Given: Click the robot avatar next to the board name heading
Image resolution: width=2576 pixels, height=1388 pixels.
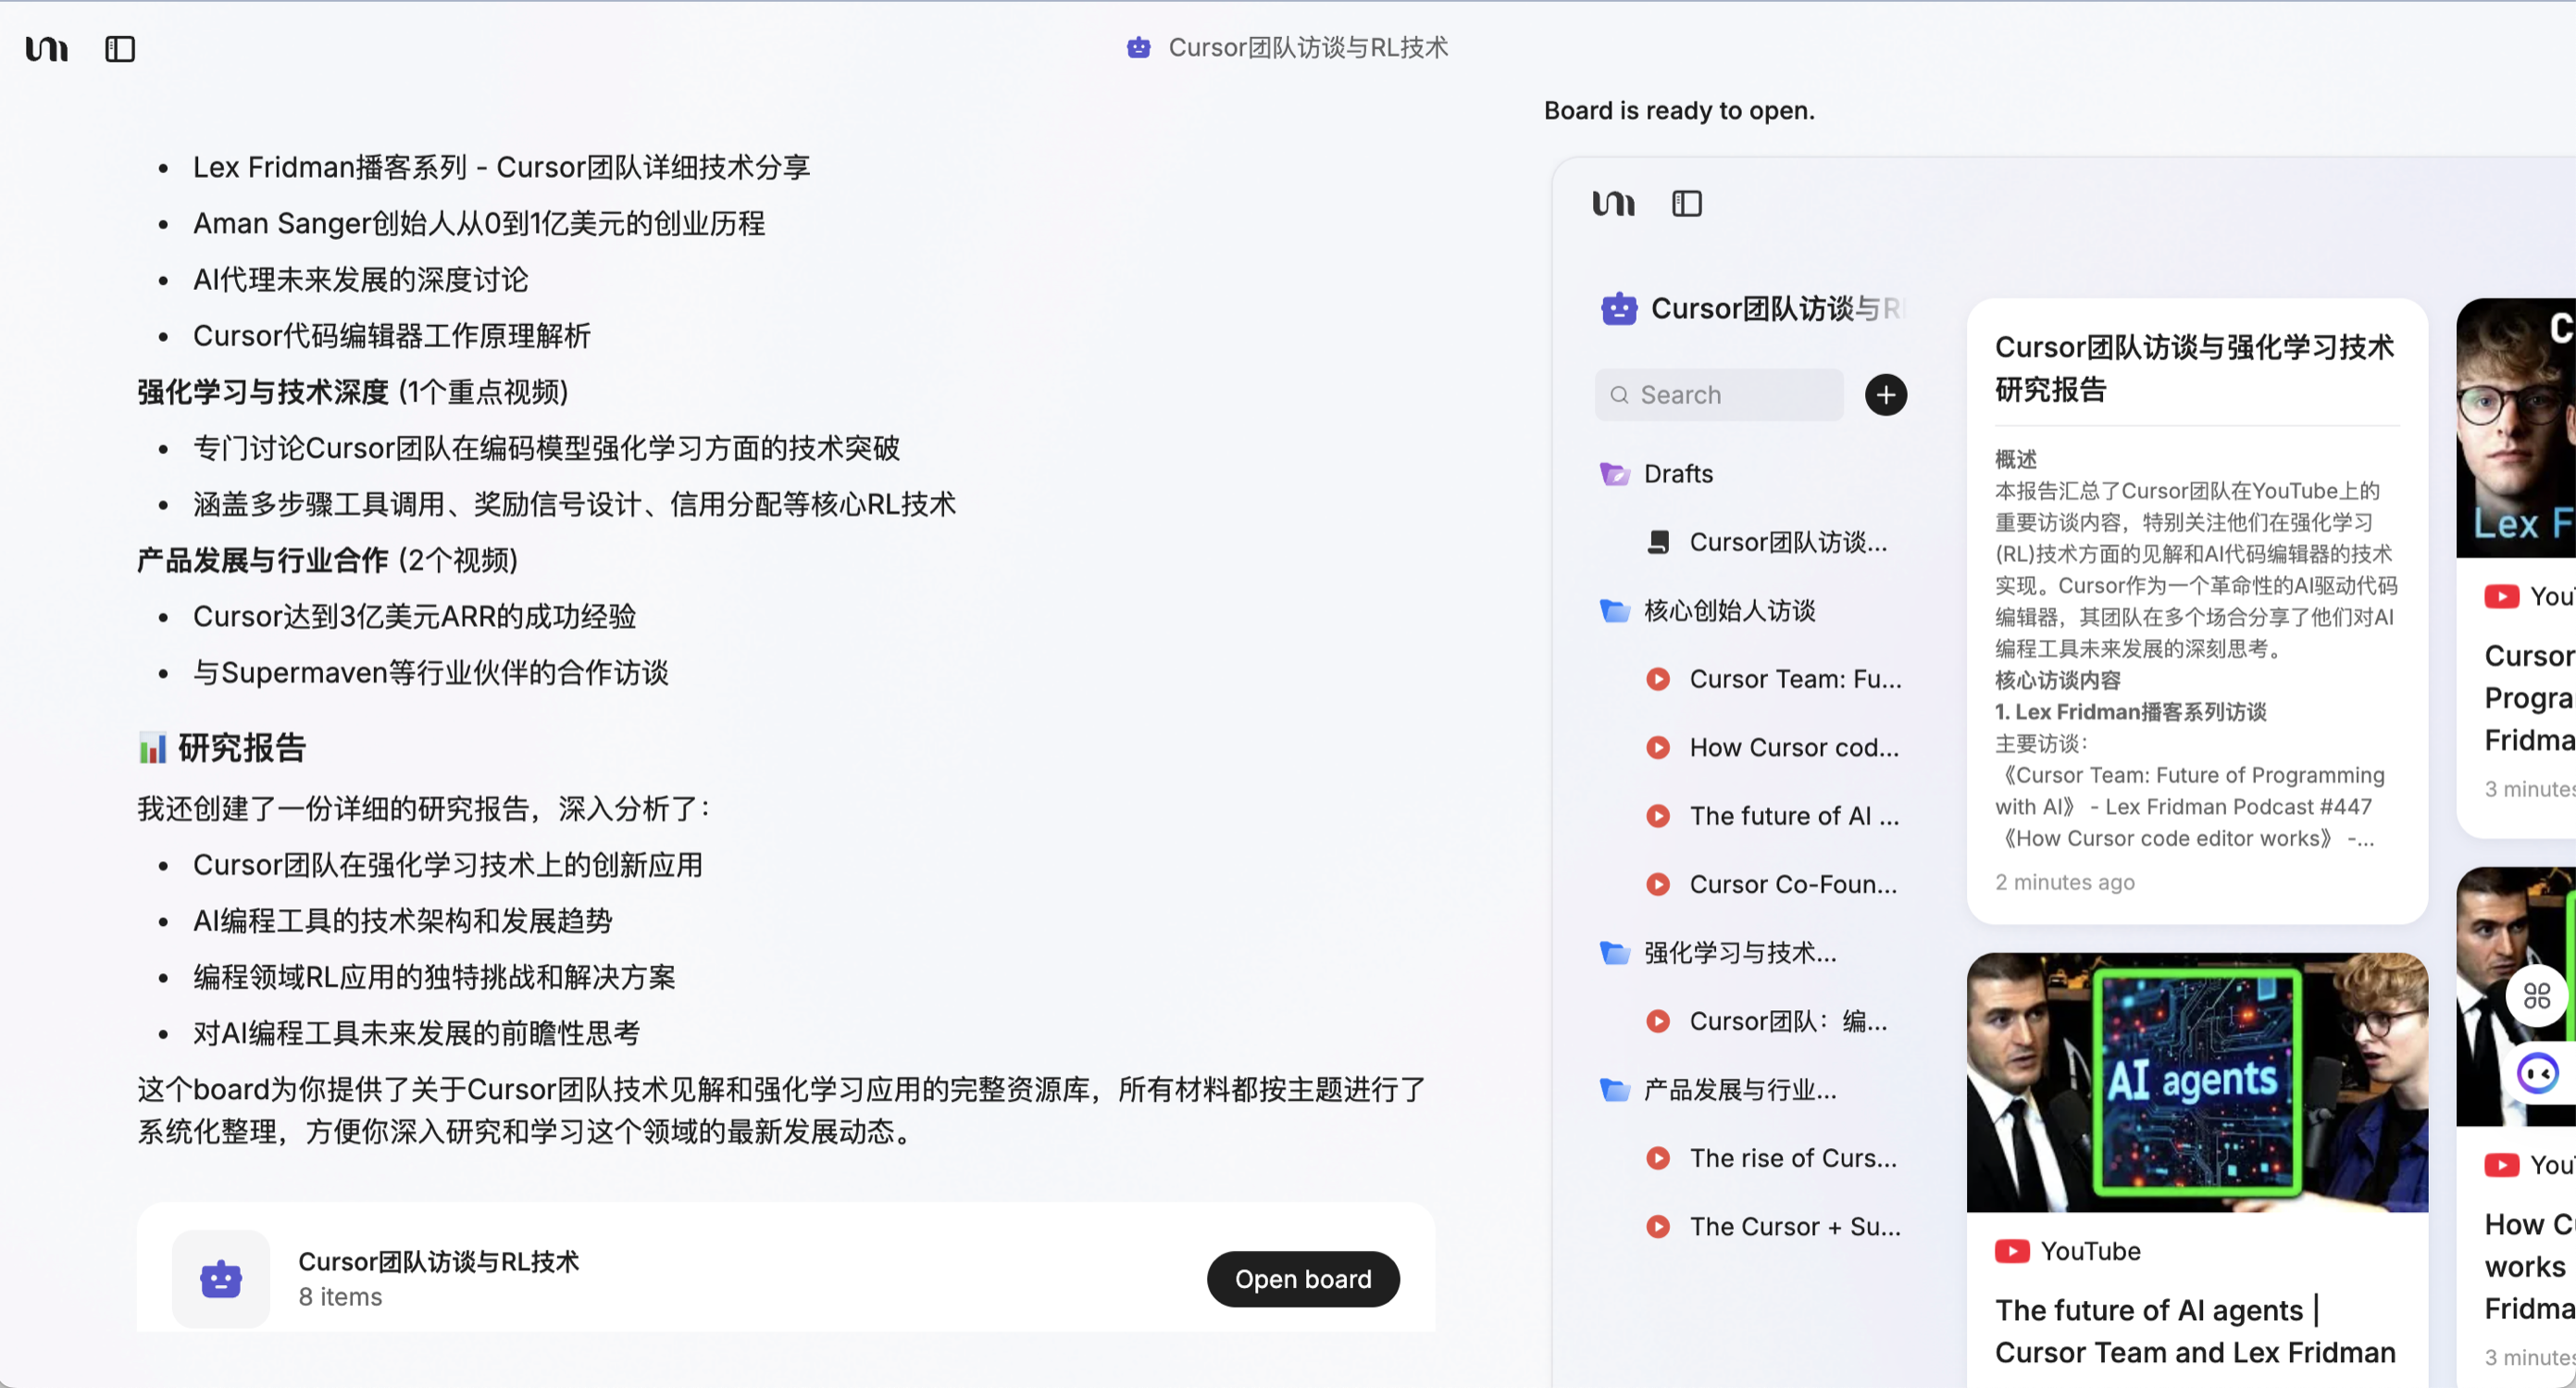Looking at the screenshot, I should point(1619,308).
